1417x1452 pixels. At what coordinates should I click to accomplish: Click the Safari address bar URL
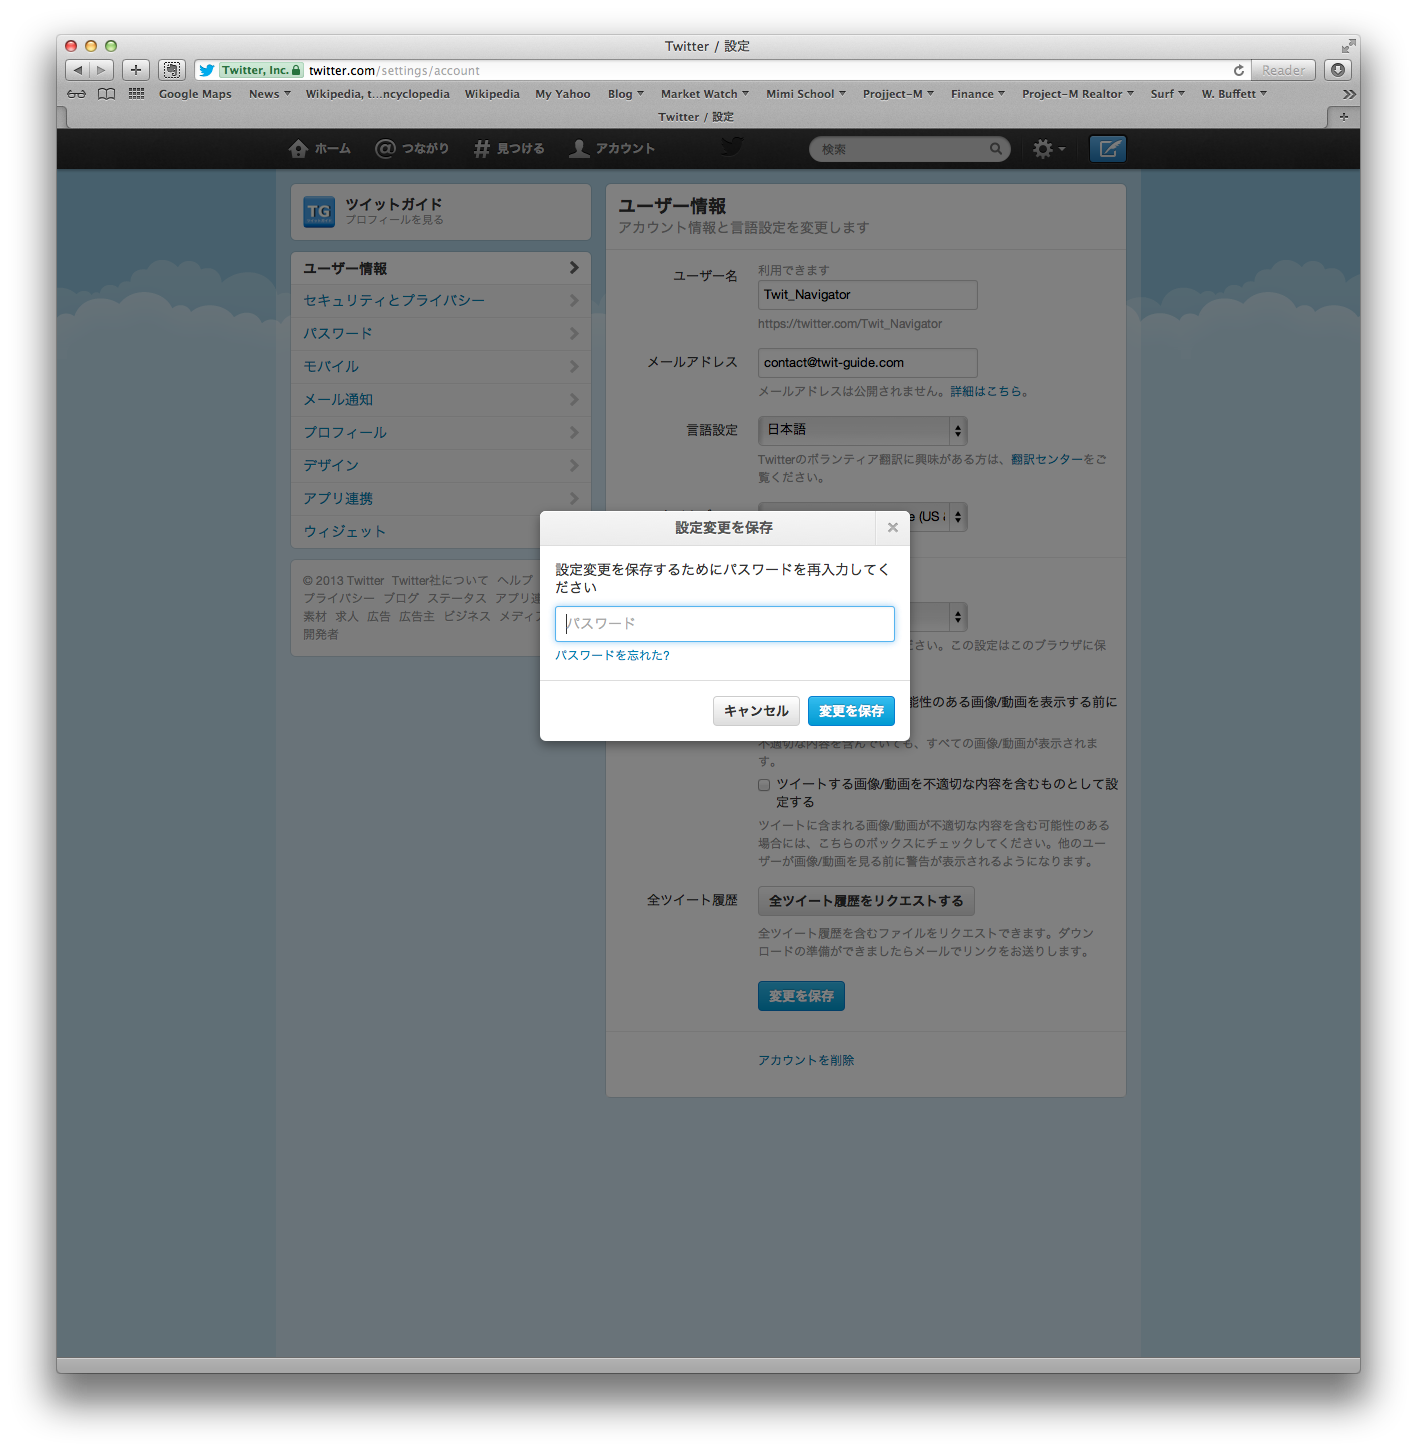394,71
